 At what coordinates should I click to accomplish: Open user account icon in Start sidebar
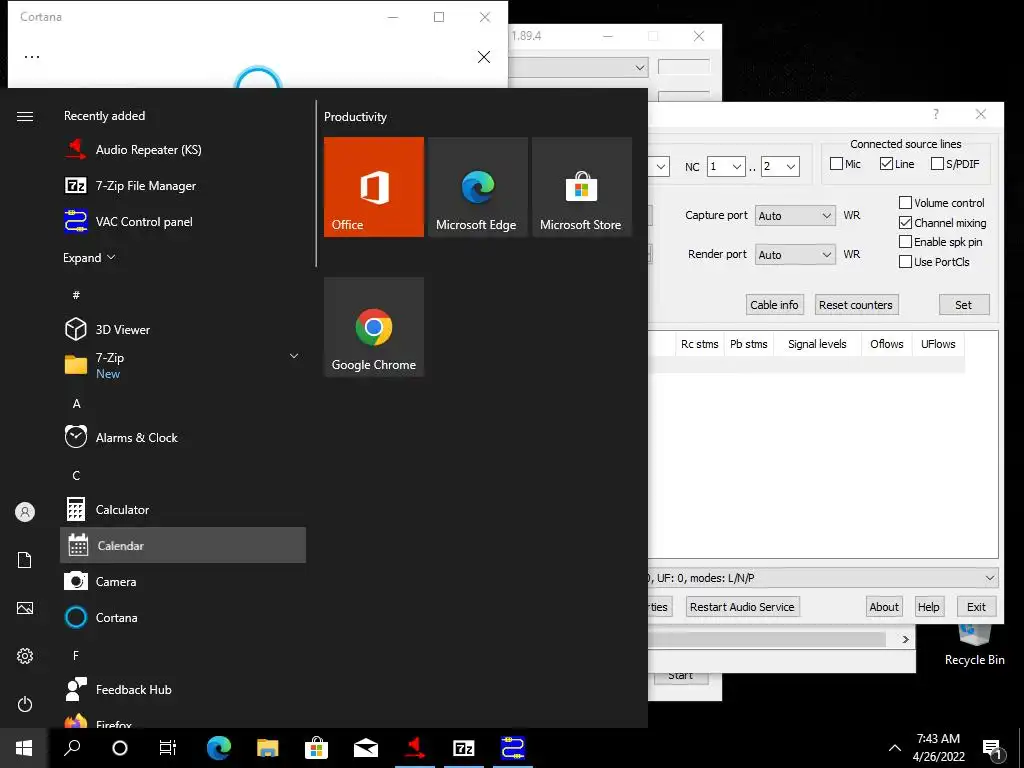coord(25,512)
